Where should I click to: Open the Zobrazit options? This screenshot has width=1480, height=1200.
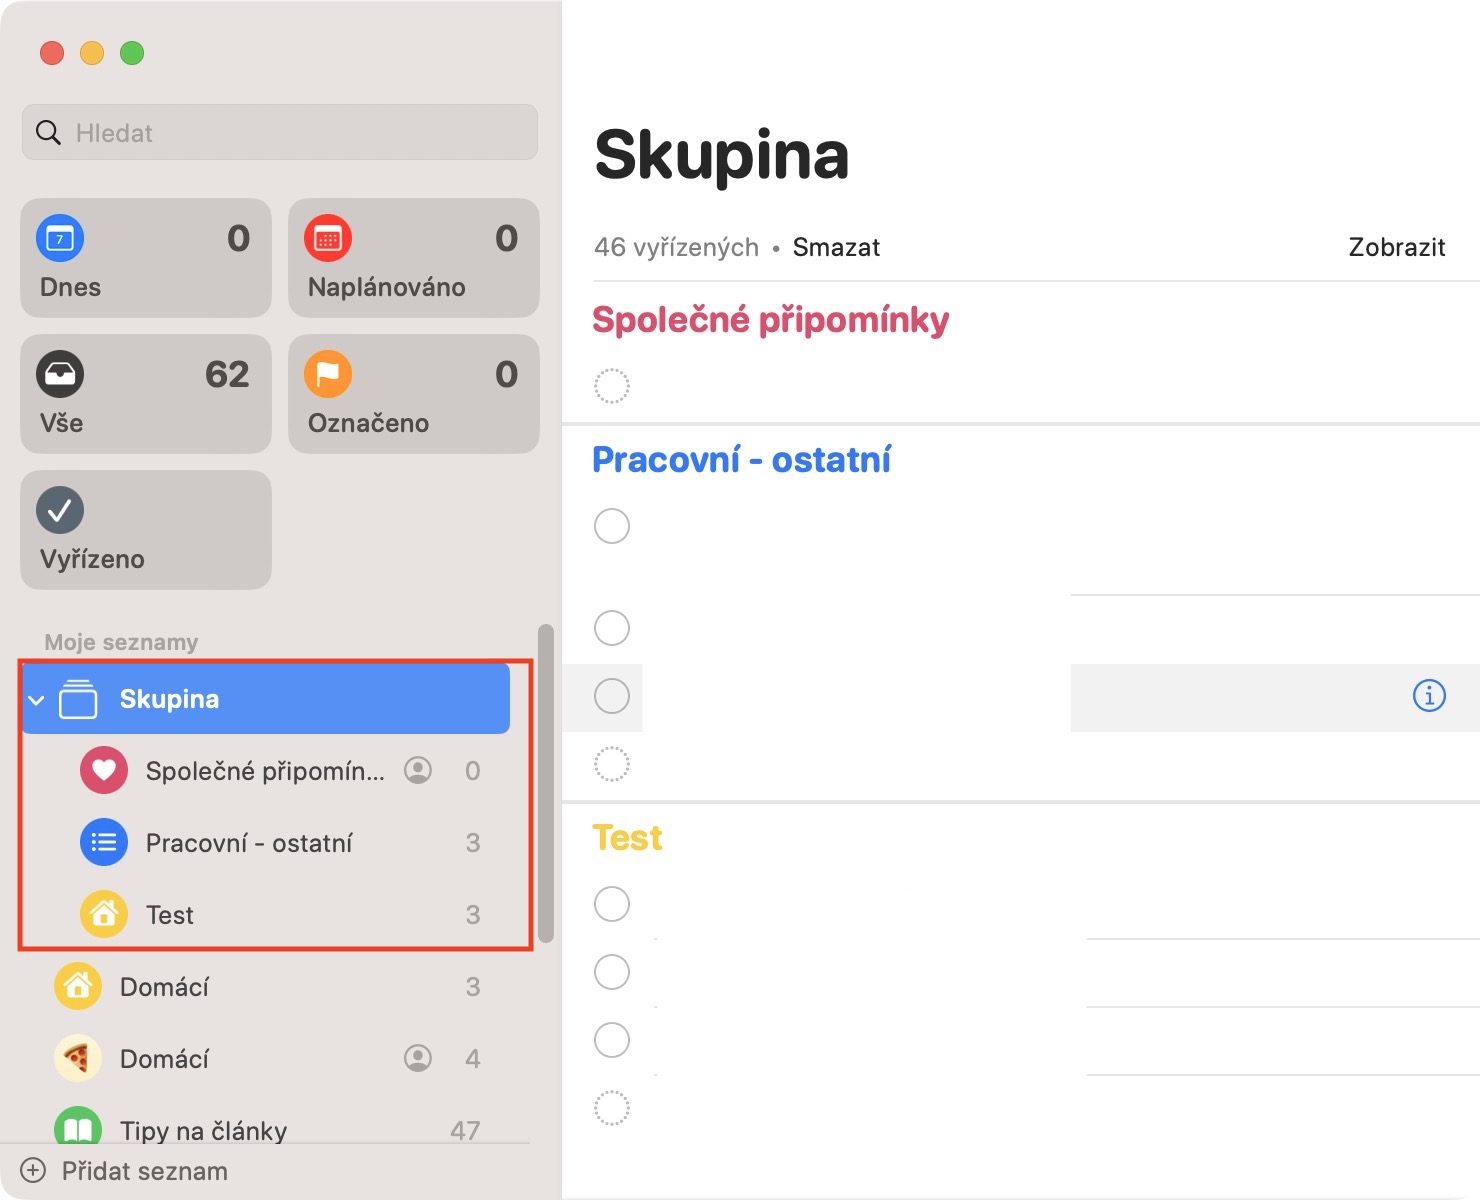[x=1396, y=247]
